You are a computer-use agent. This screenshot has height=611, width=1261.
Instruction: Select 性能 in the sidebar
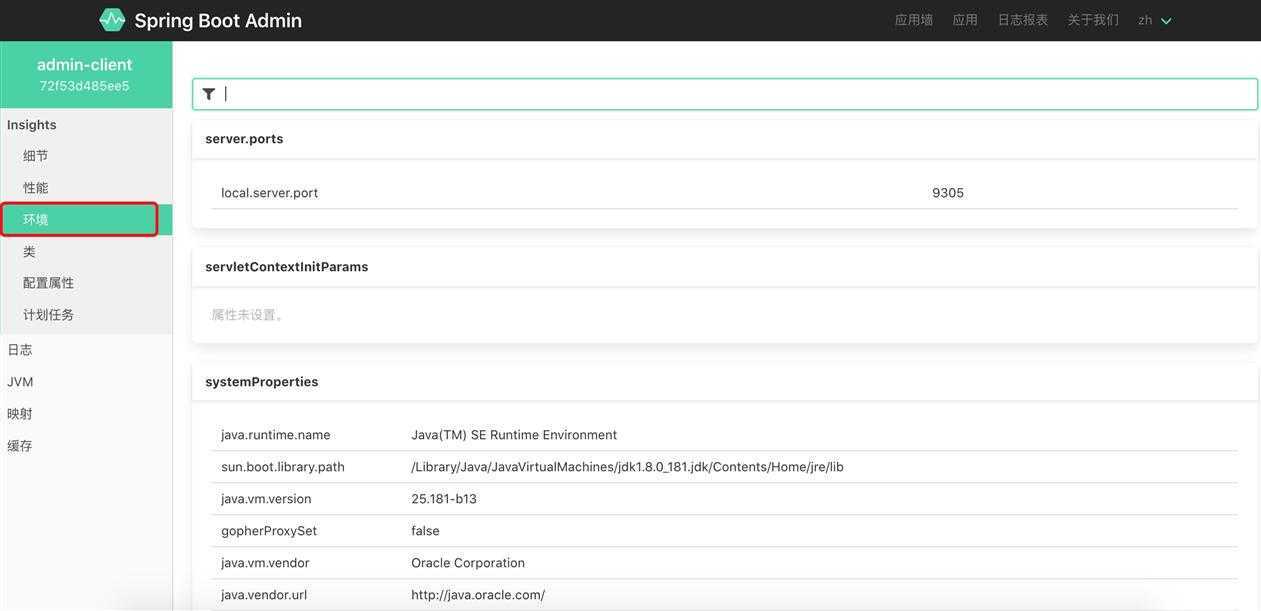pyautogui.click(x=36, y=188)
